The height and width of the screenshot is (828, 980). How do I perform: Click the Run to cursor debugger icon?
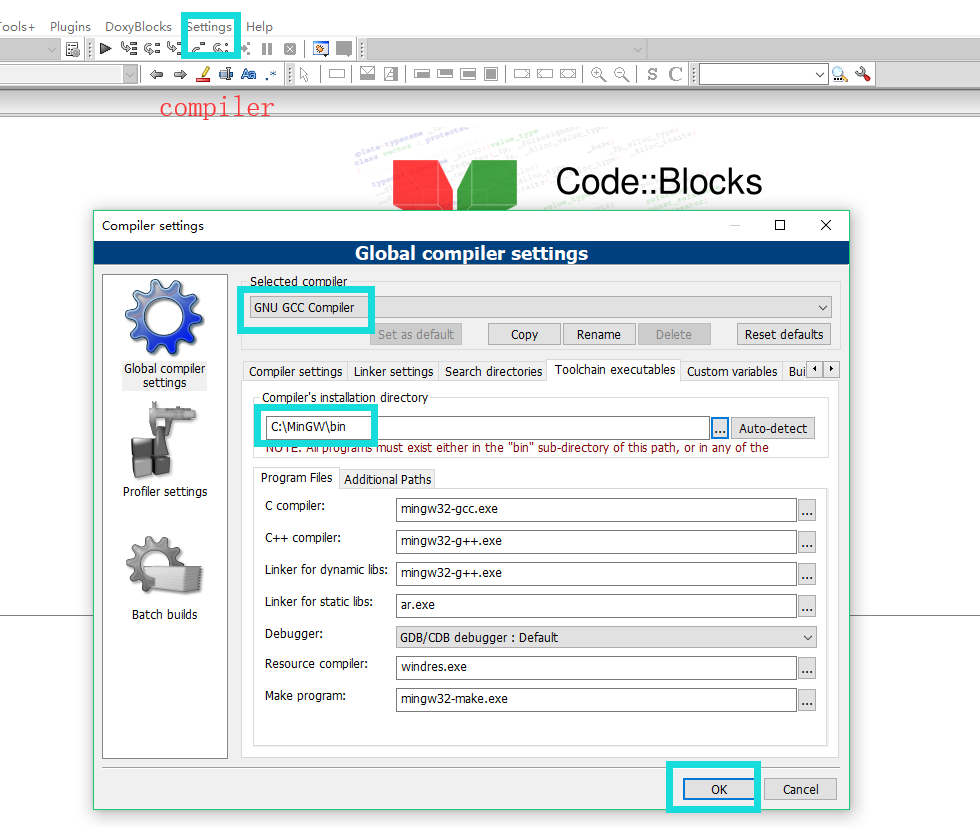tap(129, 48)
